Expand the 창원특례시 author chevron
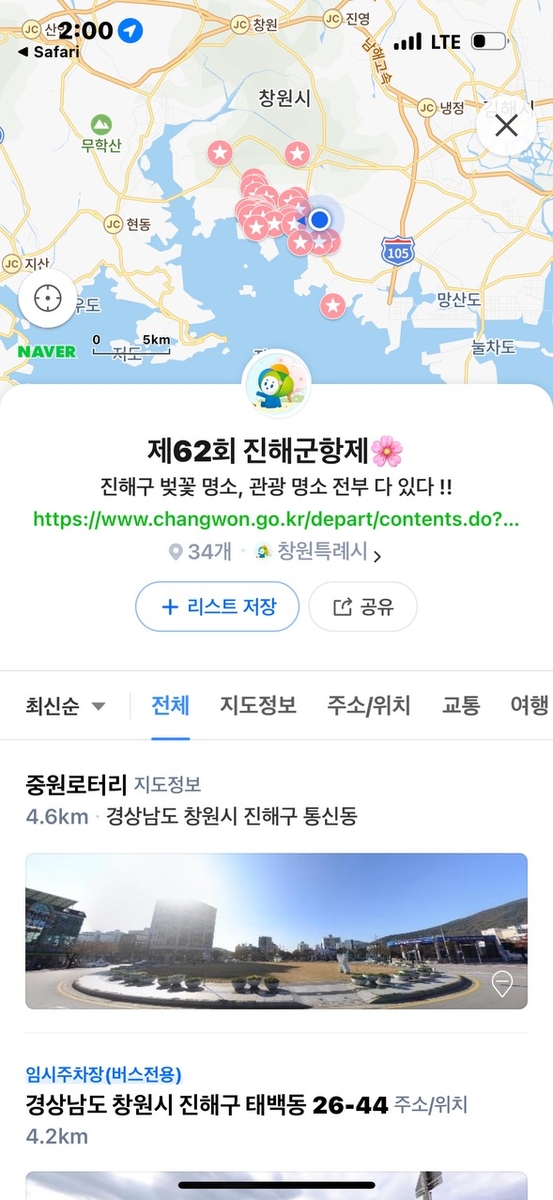The width and height of the screenshot is (553, 1200). (377, 552)
